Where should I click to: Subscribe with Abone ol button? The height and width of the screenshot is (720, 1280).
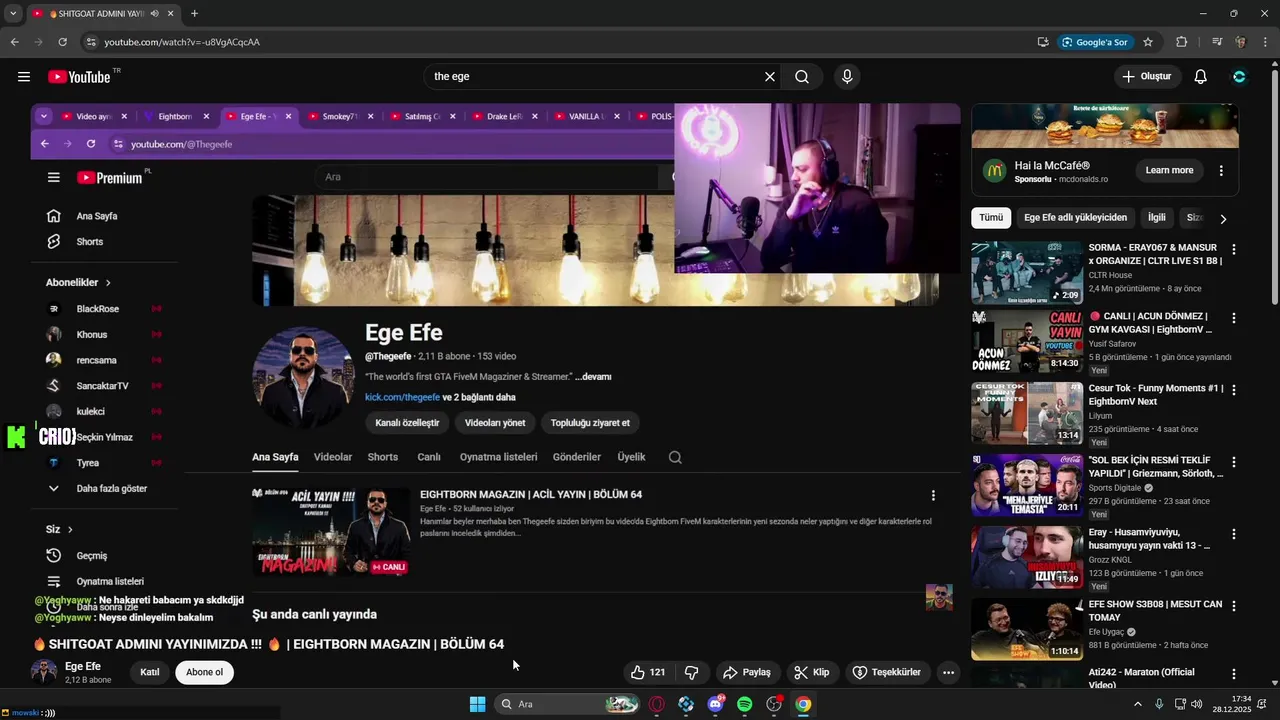click(x=204, y=672)
